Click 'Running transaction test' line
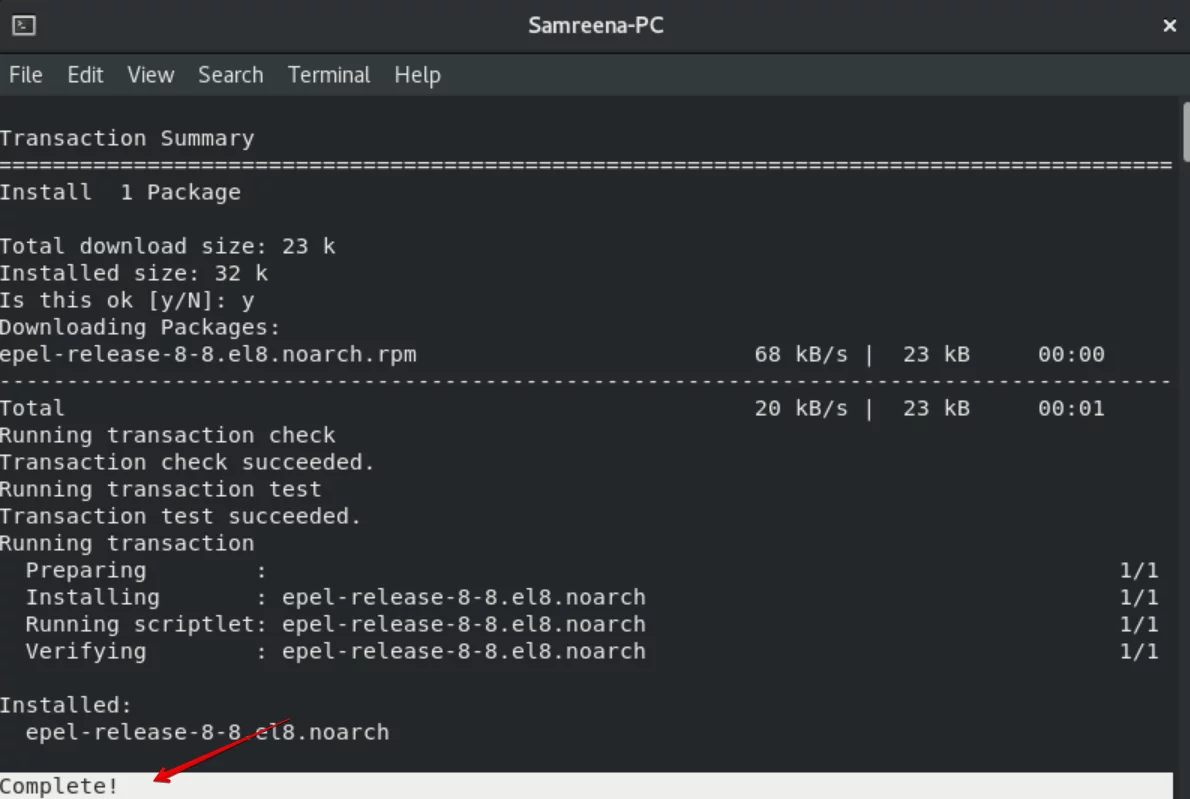Image resolution: width=1190 pixels, height=799 pixels. tap(160, 489)
